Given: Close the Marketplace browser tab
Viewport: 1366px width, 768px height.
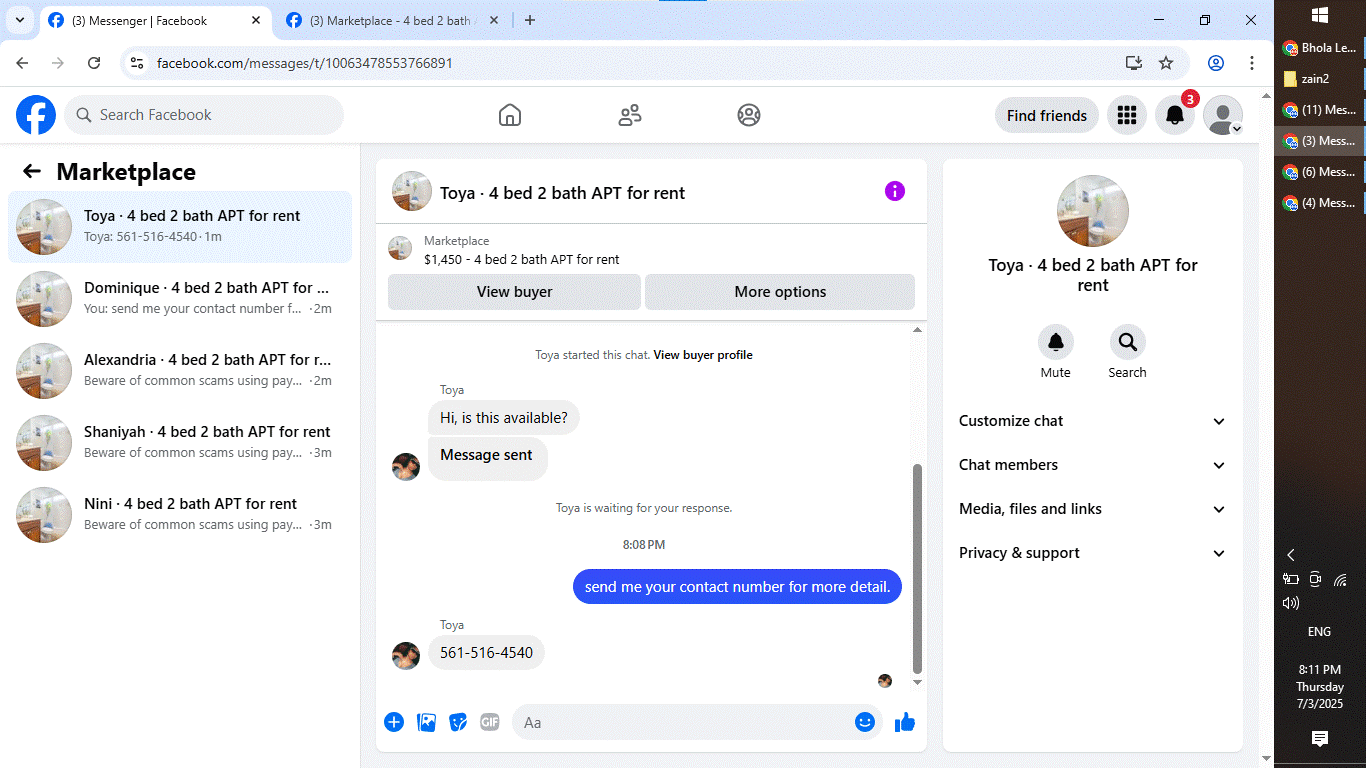Looking at the screenshot, I should 494,20.
